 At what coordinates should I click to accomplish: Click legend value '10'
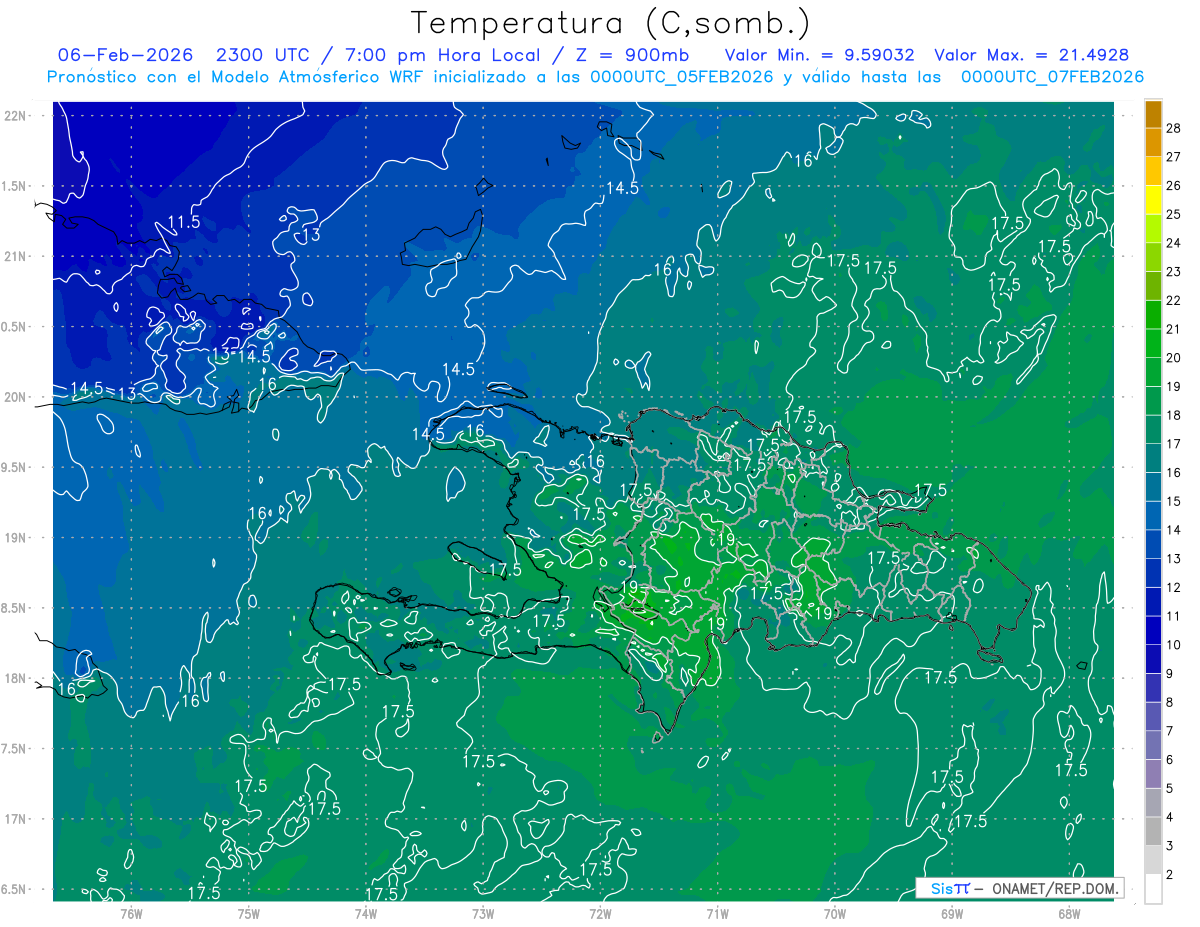coord(1174,645)
